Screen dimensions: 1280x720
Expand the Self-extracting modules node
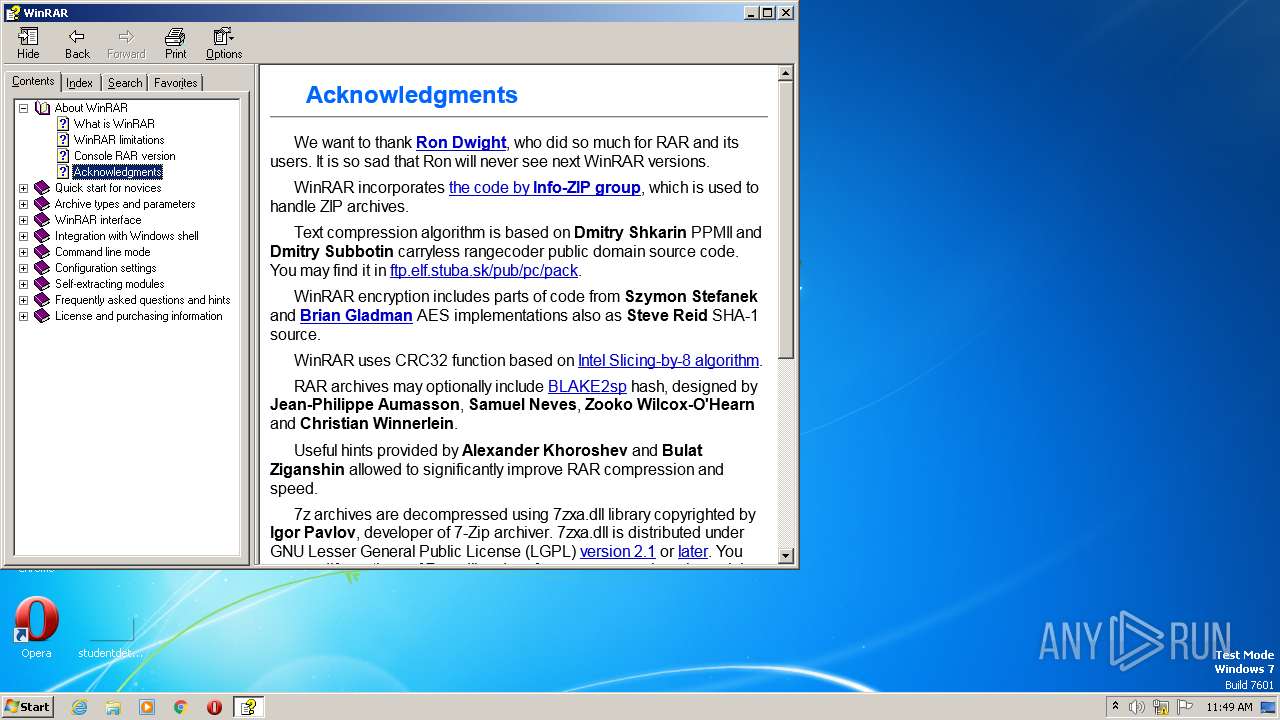(23, 284)
